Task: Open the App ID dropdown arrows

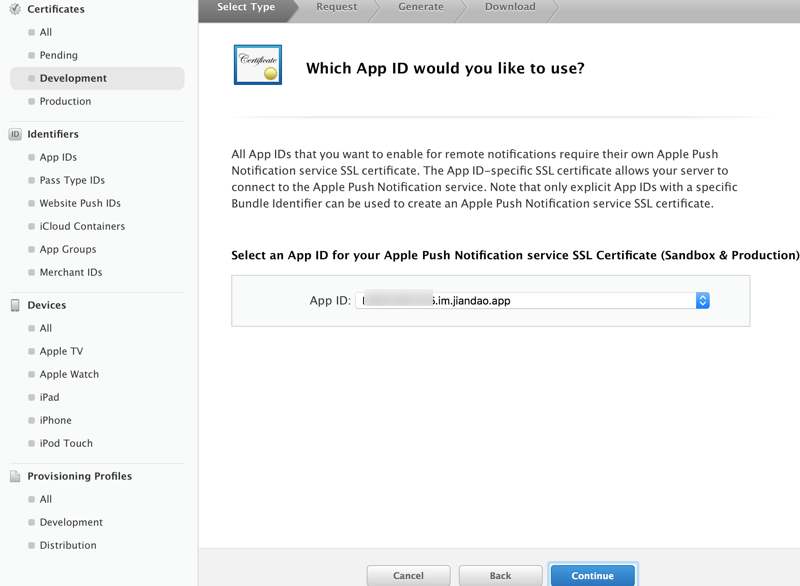Action: 703,300
